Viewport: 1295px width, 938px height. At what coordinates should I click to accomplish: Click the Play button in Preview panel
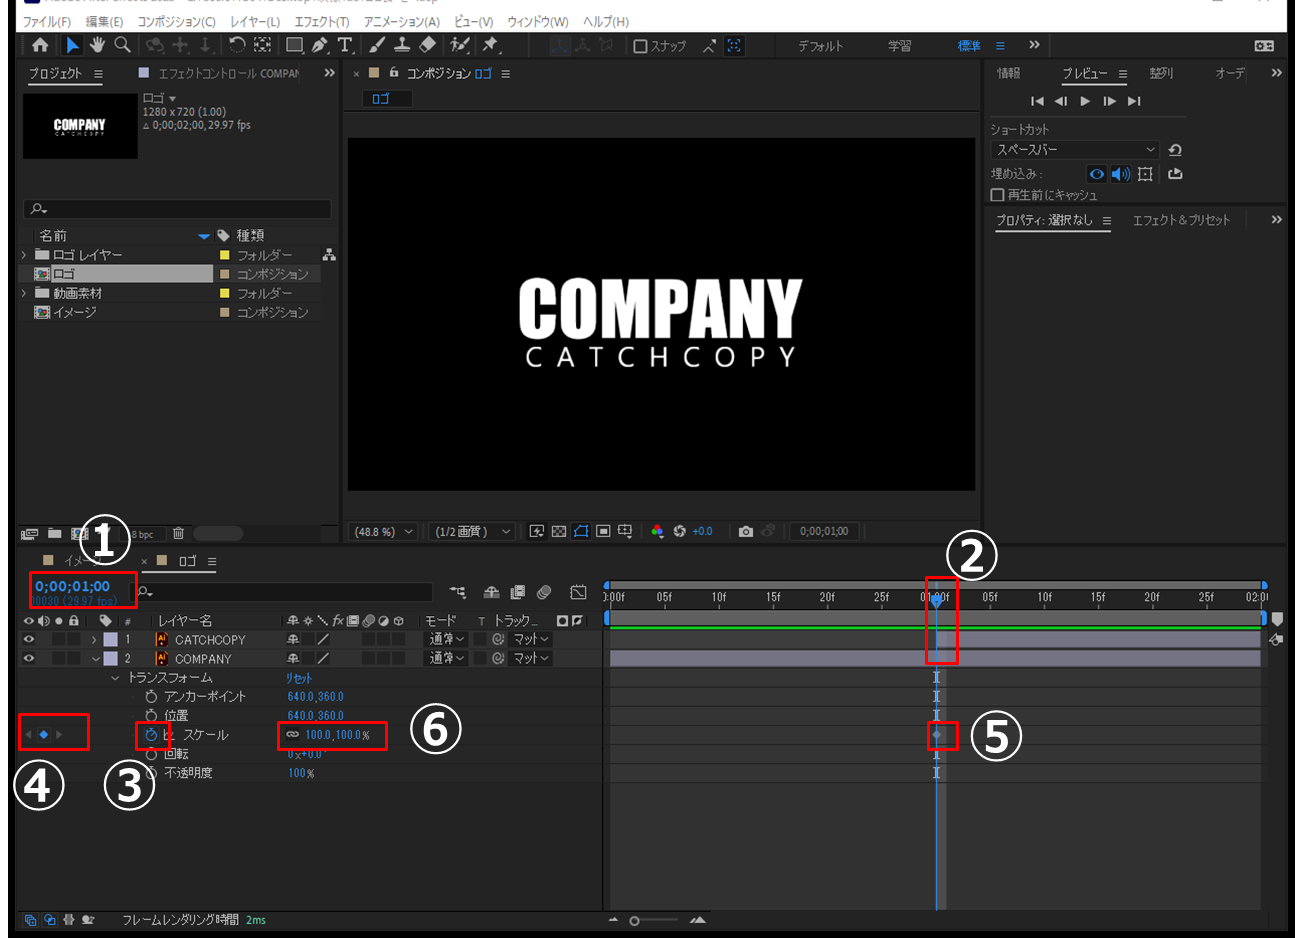coord(1085,101)
